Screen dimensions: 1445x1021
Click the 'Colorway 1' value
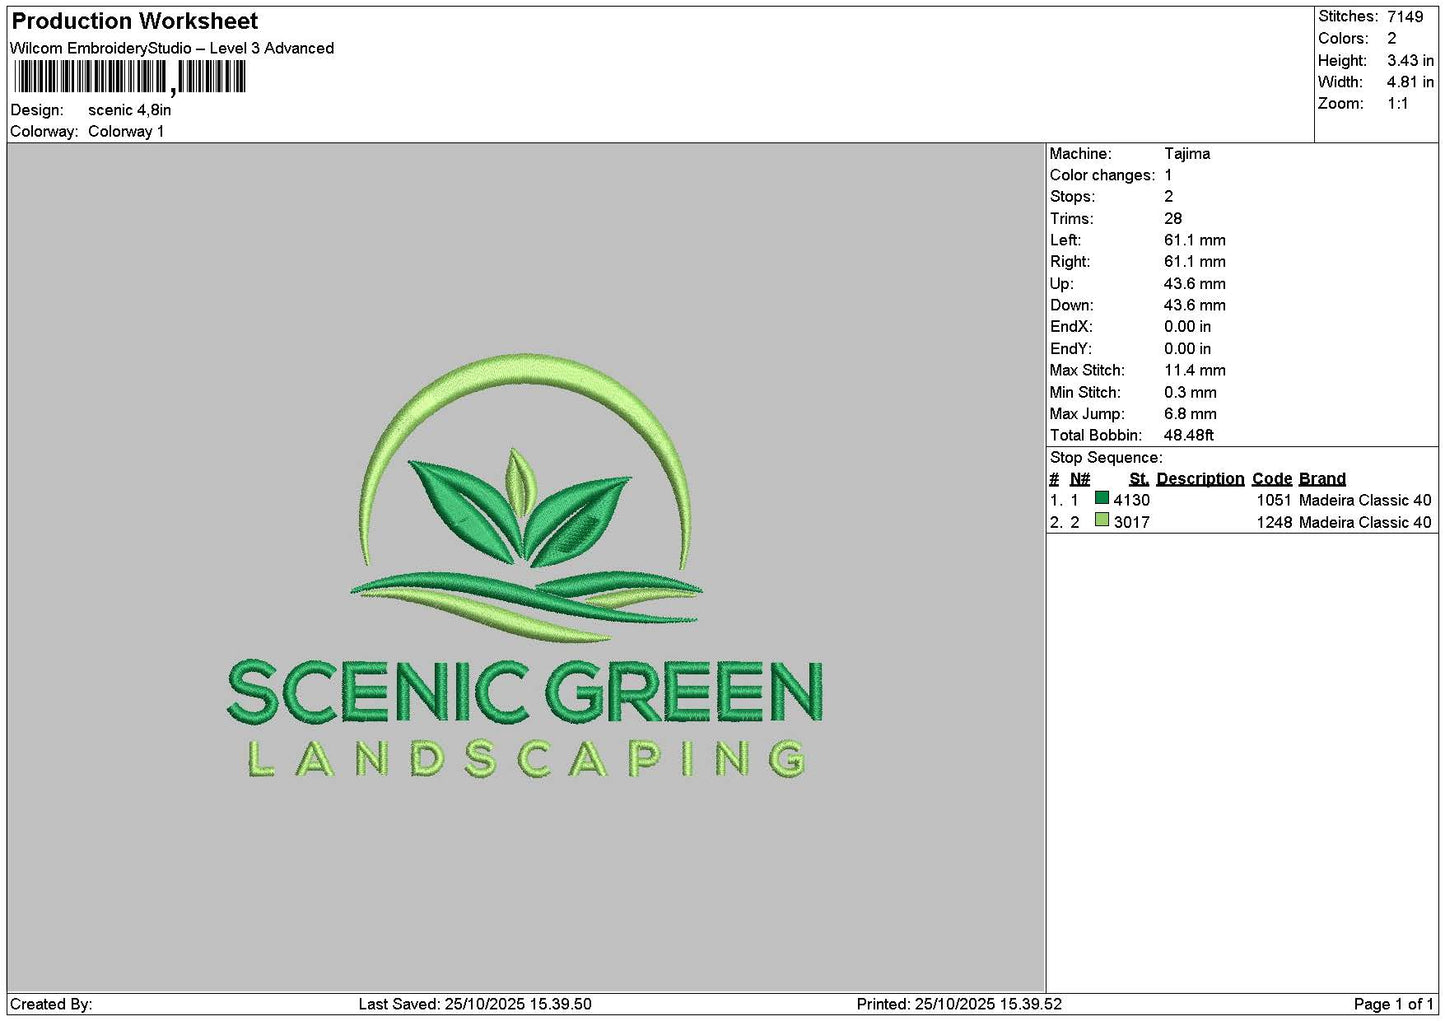pos(126,131)
